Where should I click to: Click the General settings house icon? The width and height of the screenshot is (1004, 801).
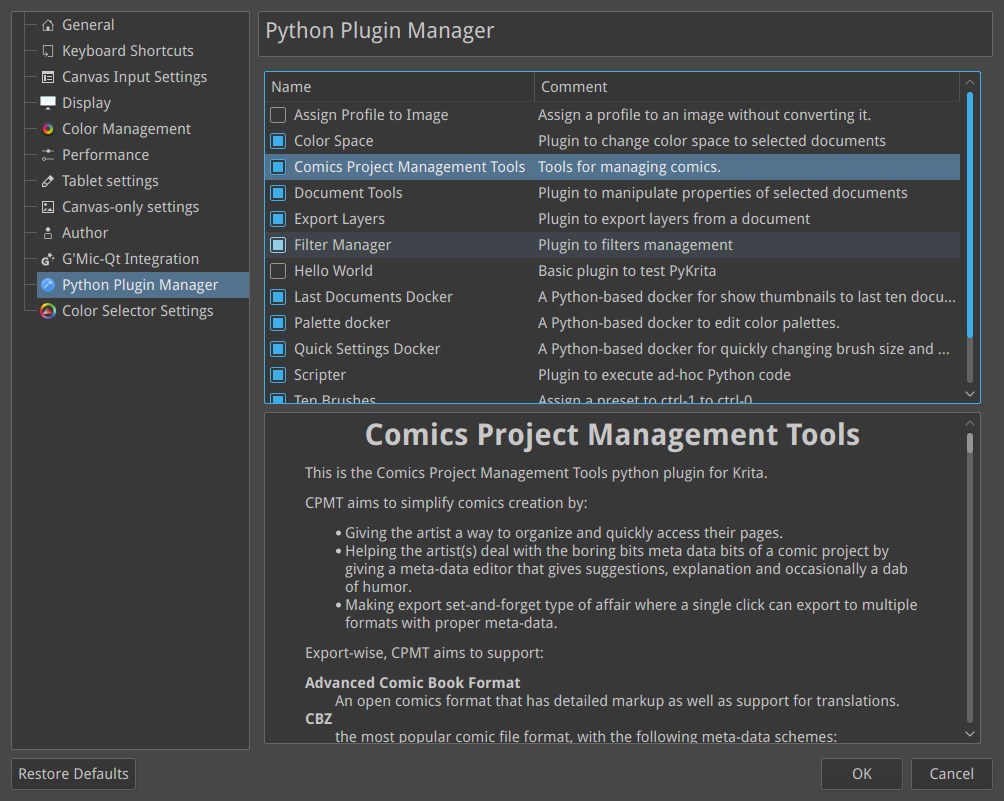[x=48, y=25]
